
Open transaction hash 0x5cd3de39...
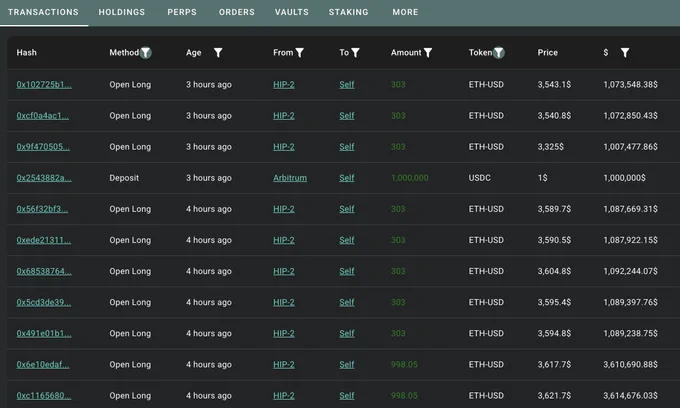(44, 303)
